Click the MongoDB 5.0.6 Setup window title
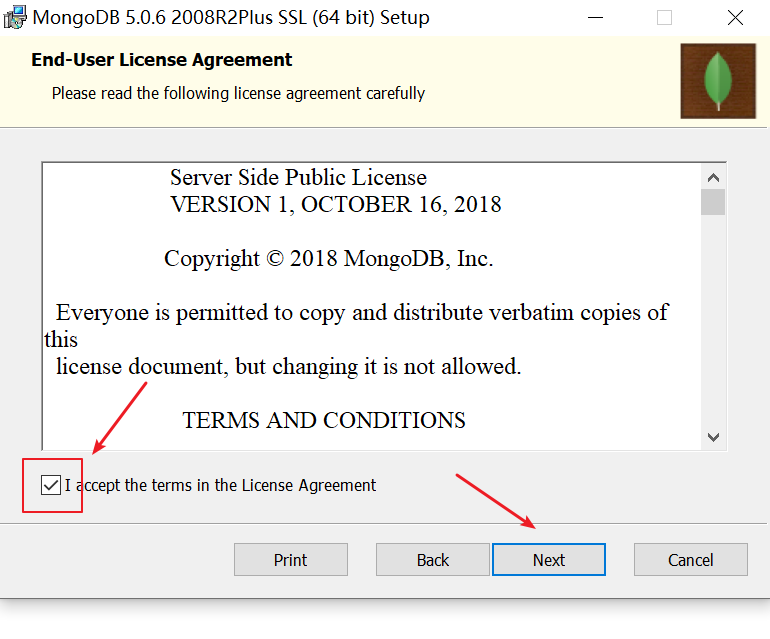Image resolution: width=770 pixels, height=639 pixels. pos(231,18)
